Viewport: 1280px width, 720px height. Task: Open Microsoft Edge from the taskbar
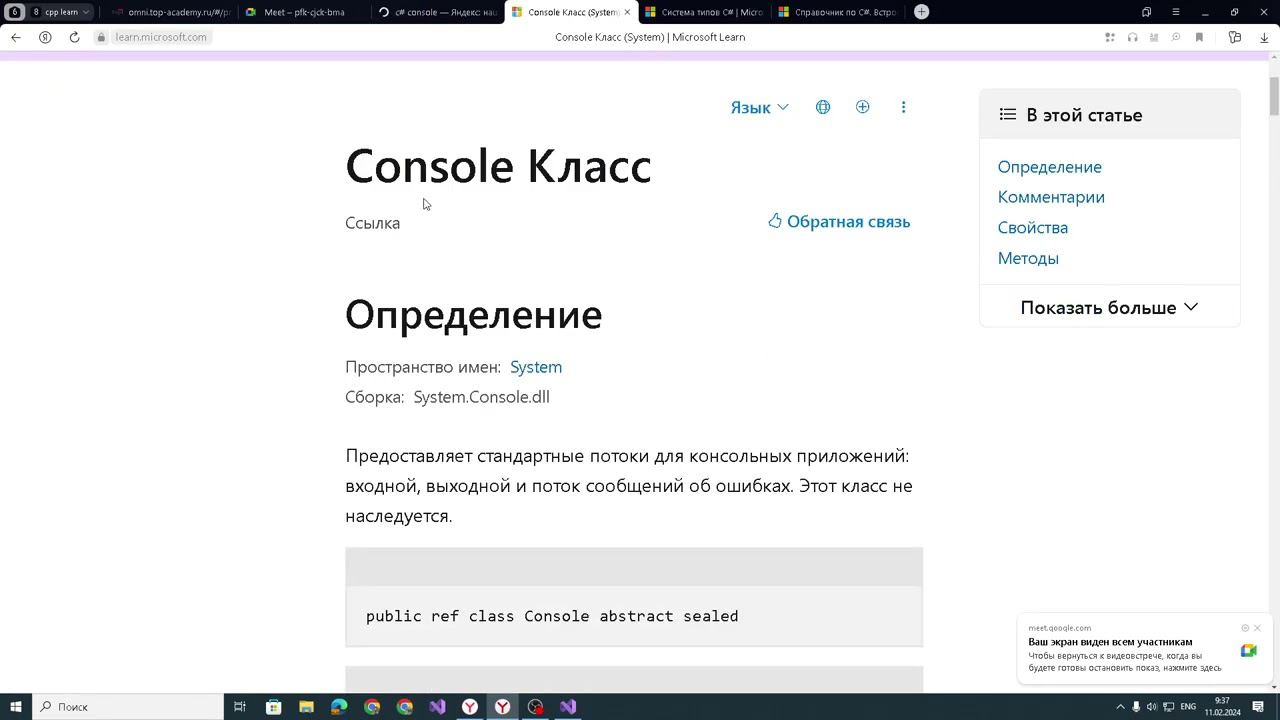[339, 707]
